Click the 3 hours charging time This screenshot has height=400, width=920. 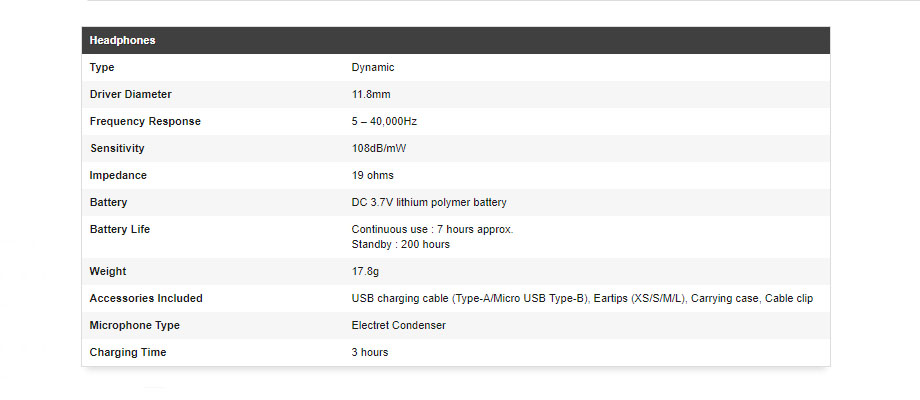pyautogui.click(x=370, y=352)
